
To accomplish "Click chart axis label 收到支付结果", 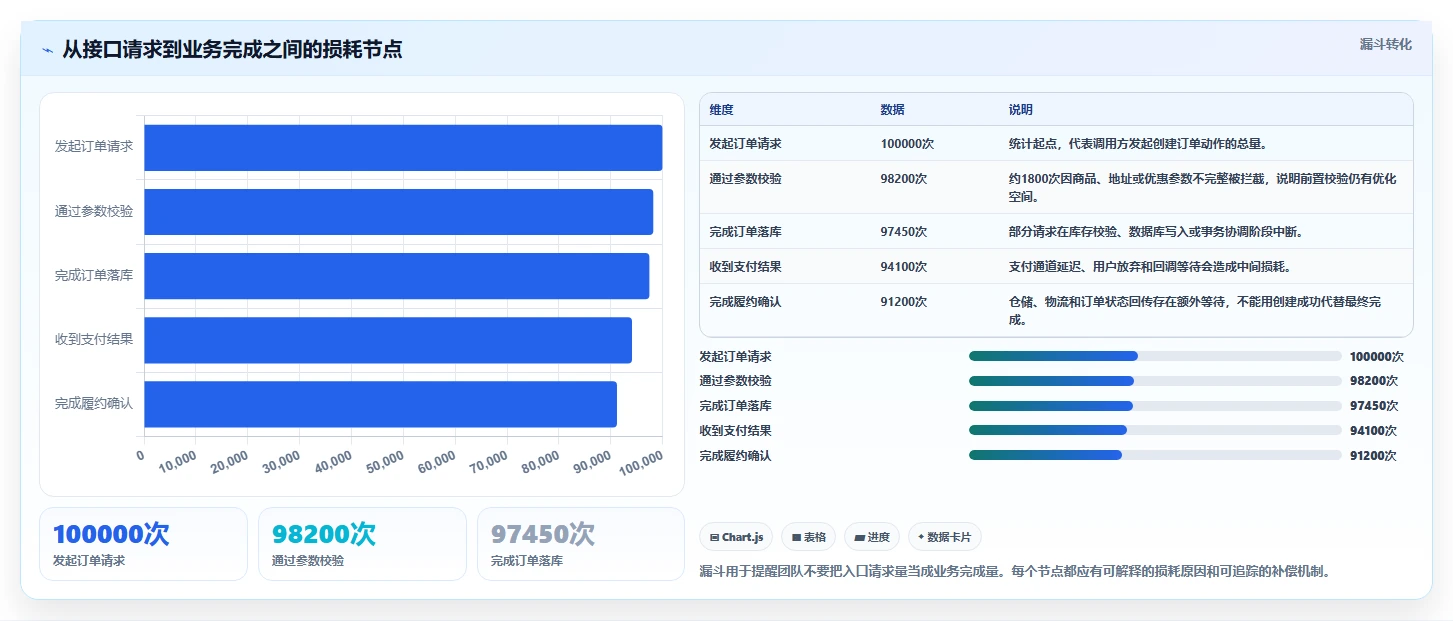I will tap(94, 339).
